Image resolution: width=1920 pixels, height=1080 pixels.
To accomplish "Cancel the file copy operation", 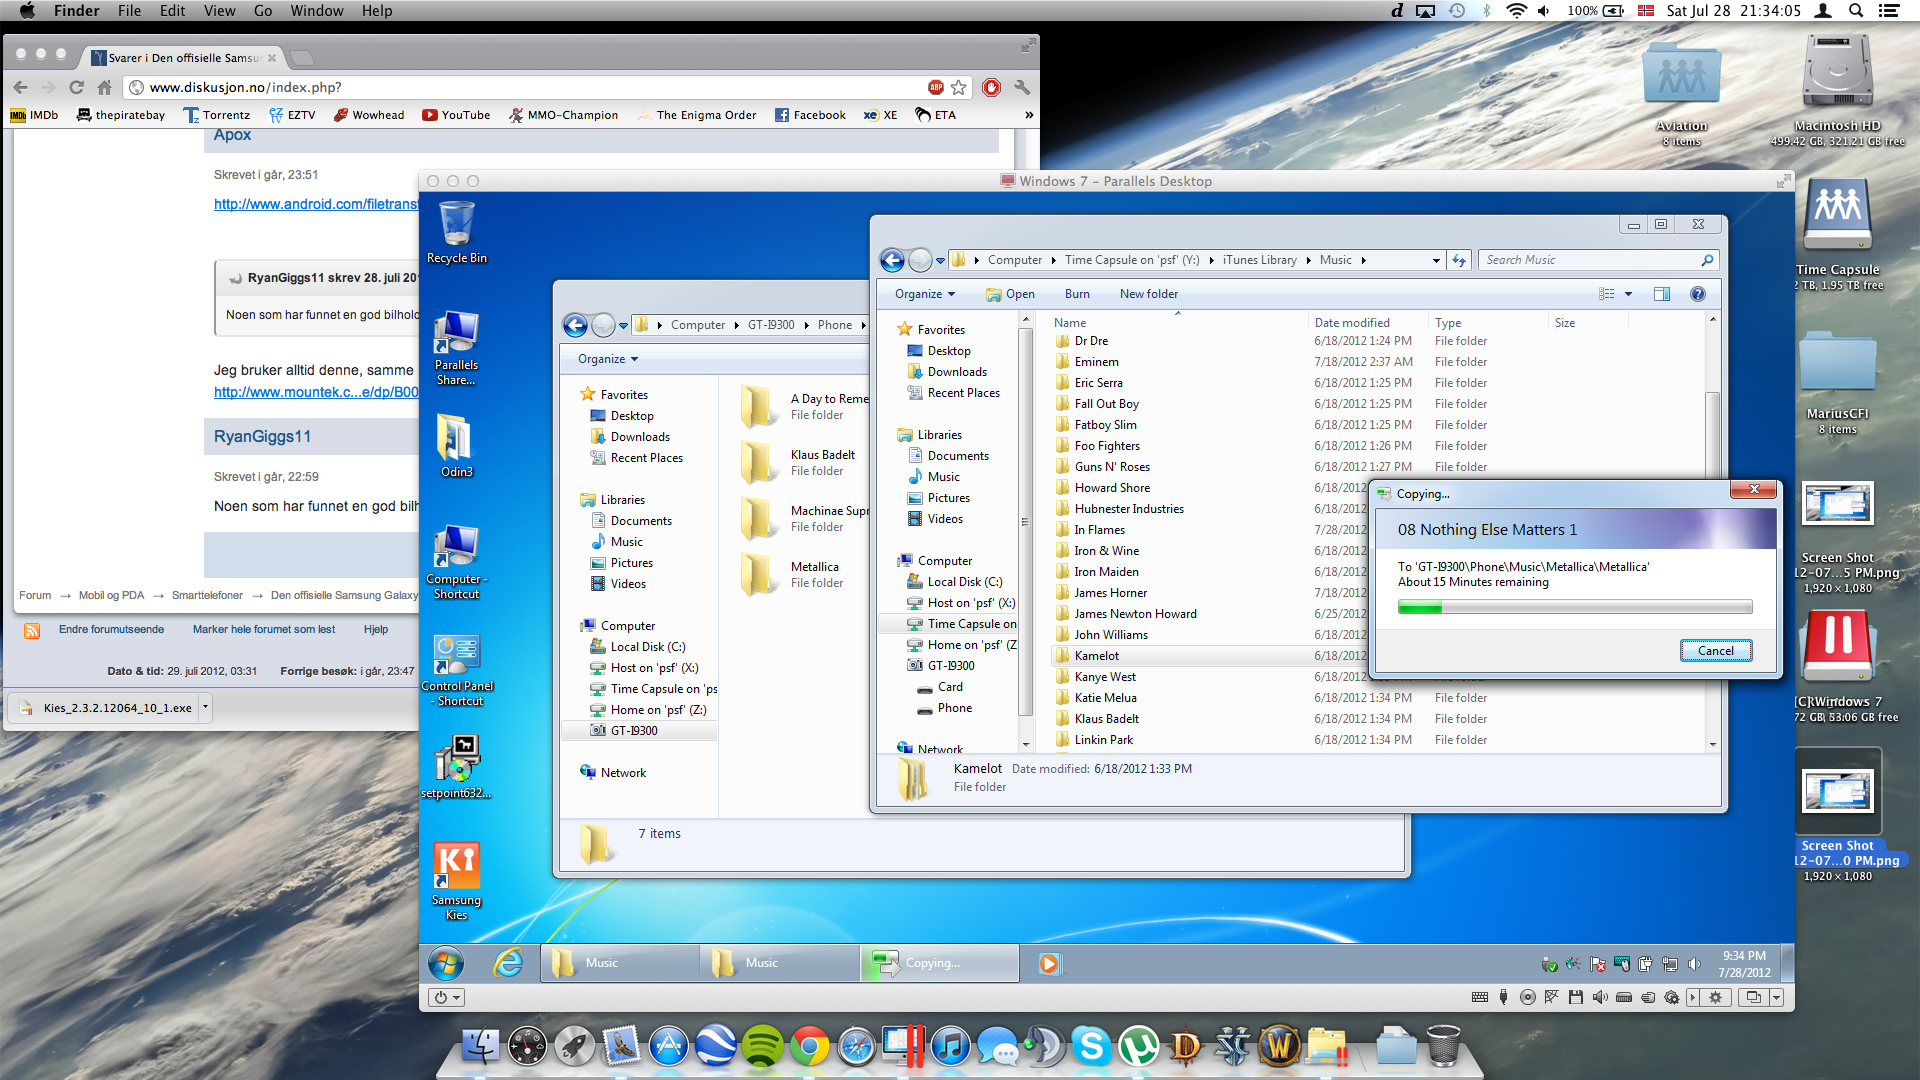I will tap(1715, 651).
